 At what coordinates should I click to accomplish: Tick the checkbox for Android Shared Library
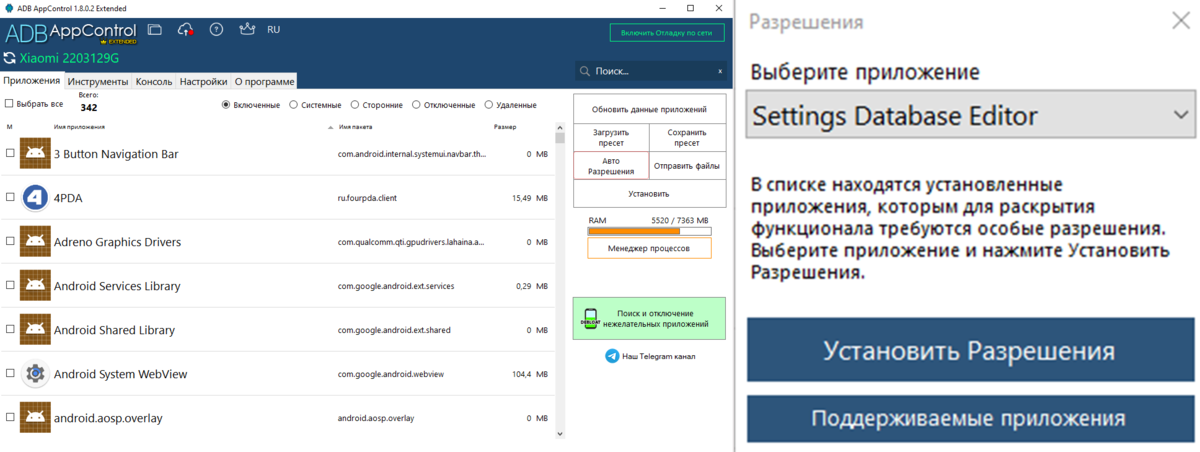coord(10,330)
